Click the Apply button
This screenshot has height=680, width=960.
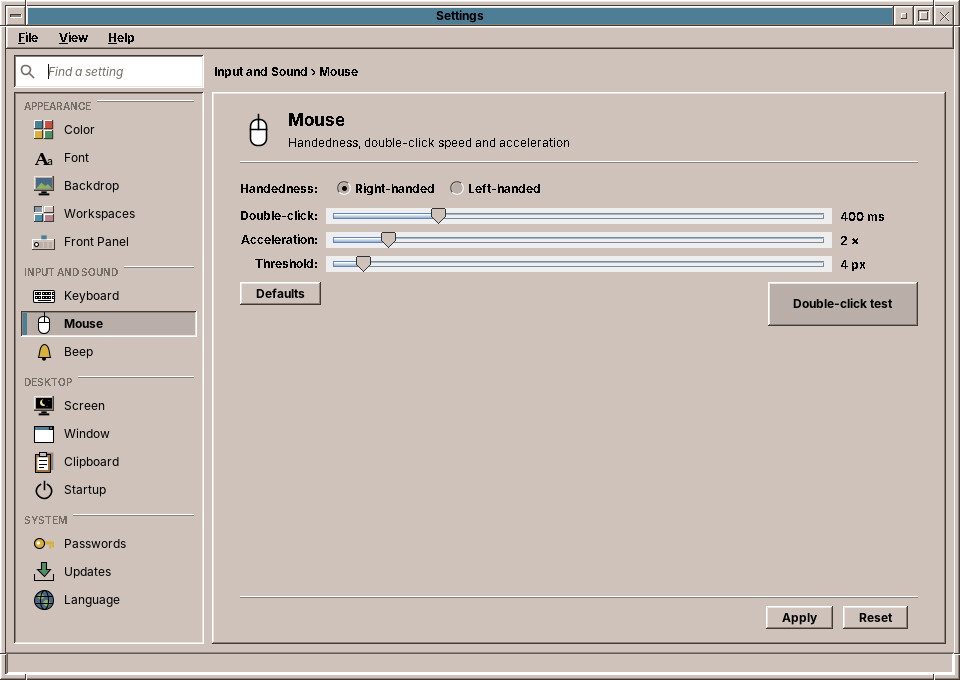click(x=799, y=618)
